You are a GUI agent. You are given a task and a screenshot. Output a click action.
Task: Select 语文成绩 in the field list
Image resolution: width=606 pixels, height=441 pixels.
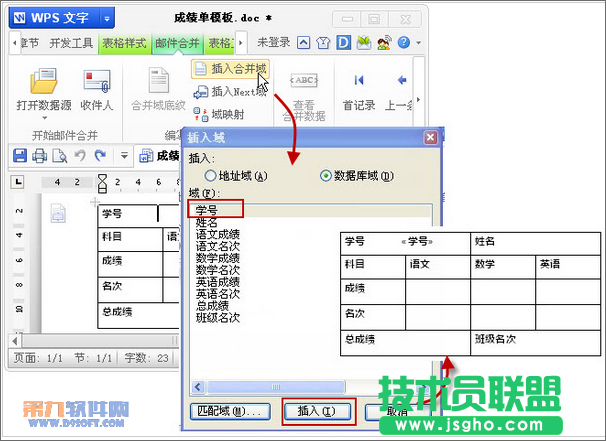218,234
